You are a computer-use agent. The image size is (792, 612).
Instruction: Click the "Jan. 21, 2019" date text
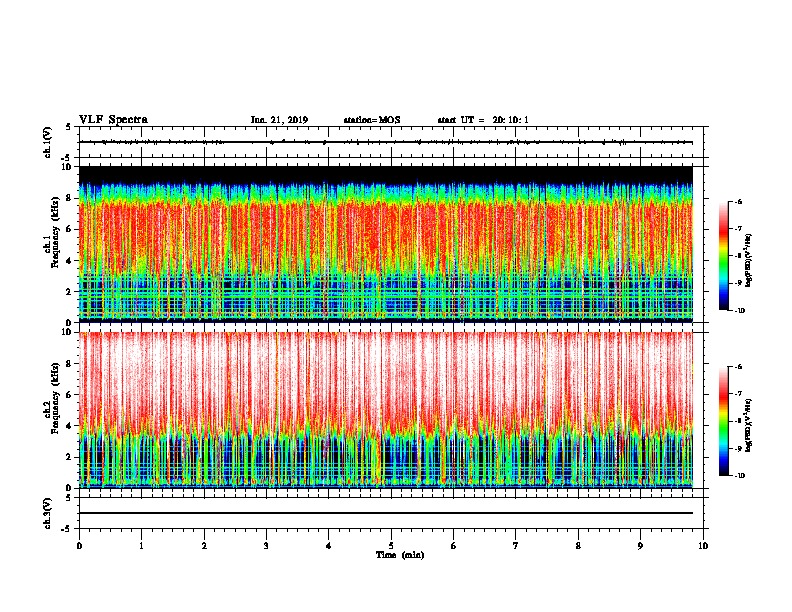point(279,120)
